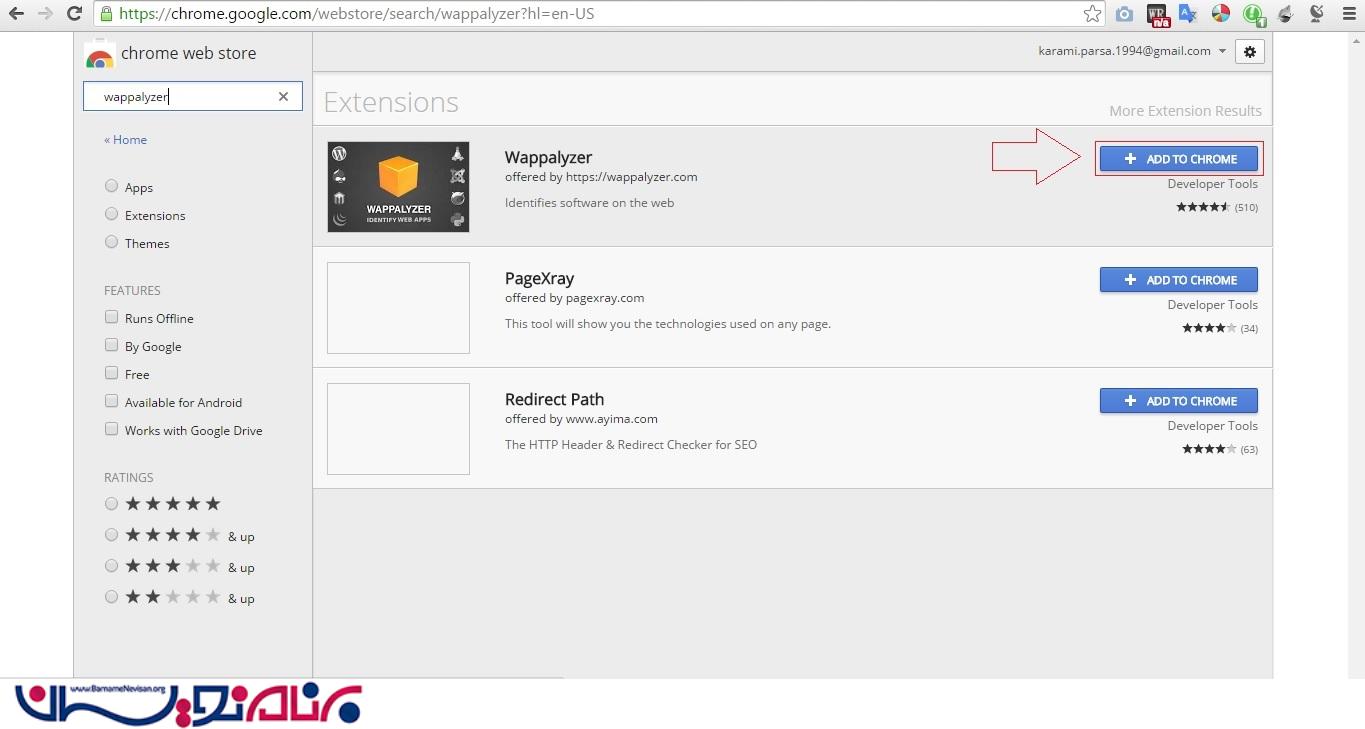The image size is (1365, 729).
Task: Go back with the browser back arrow
Action: tap(16, 14)
